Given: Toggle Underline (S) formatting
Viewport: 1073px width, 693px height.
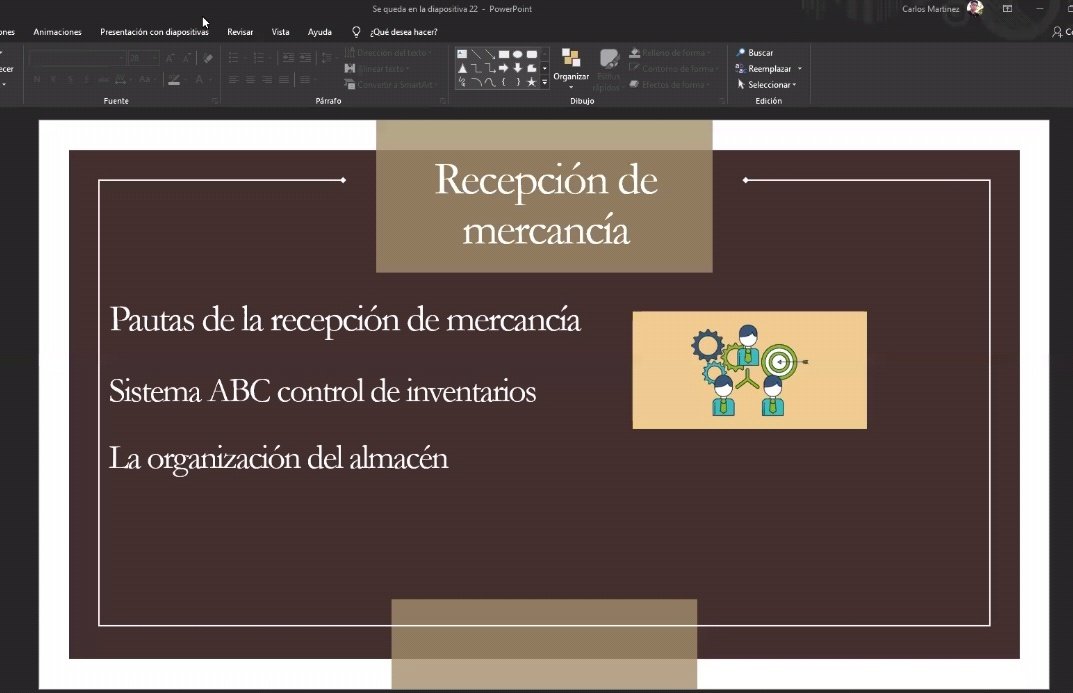Looking at the screenshot, I should (70, 80).
